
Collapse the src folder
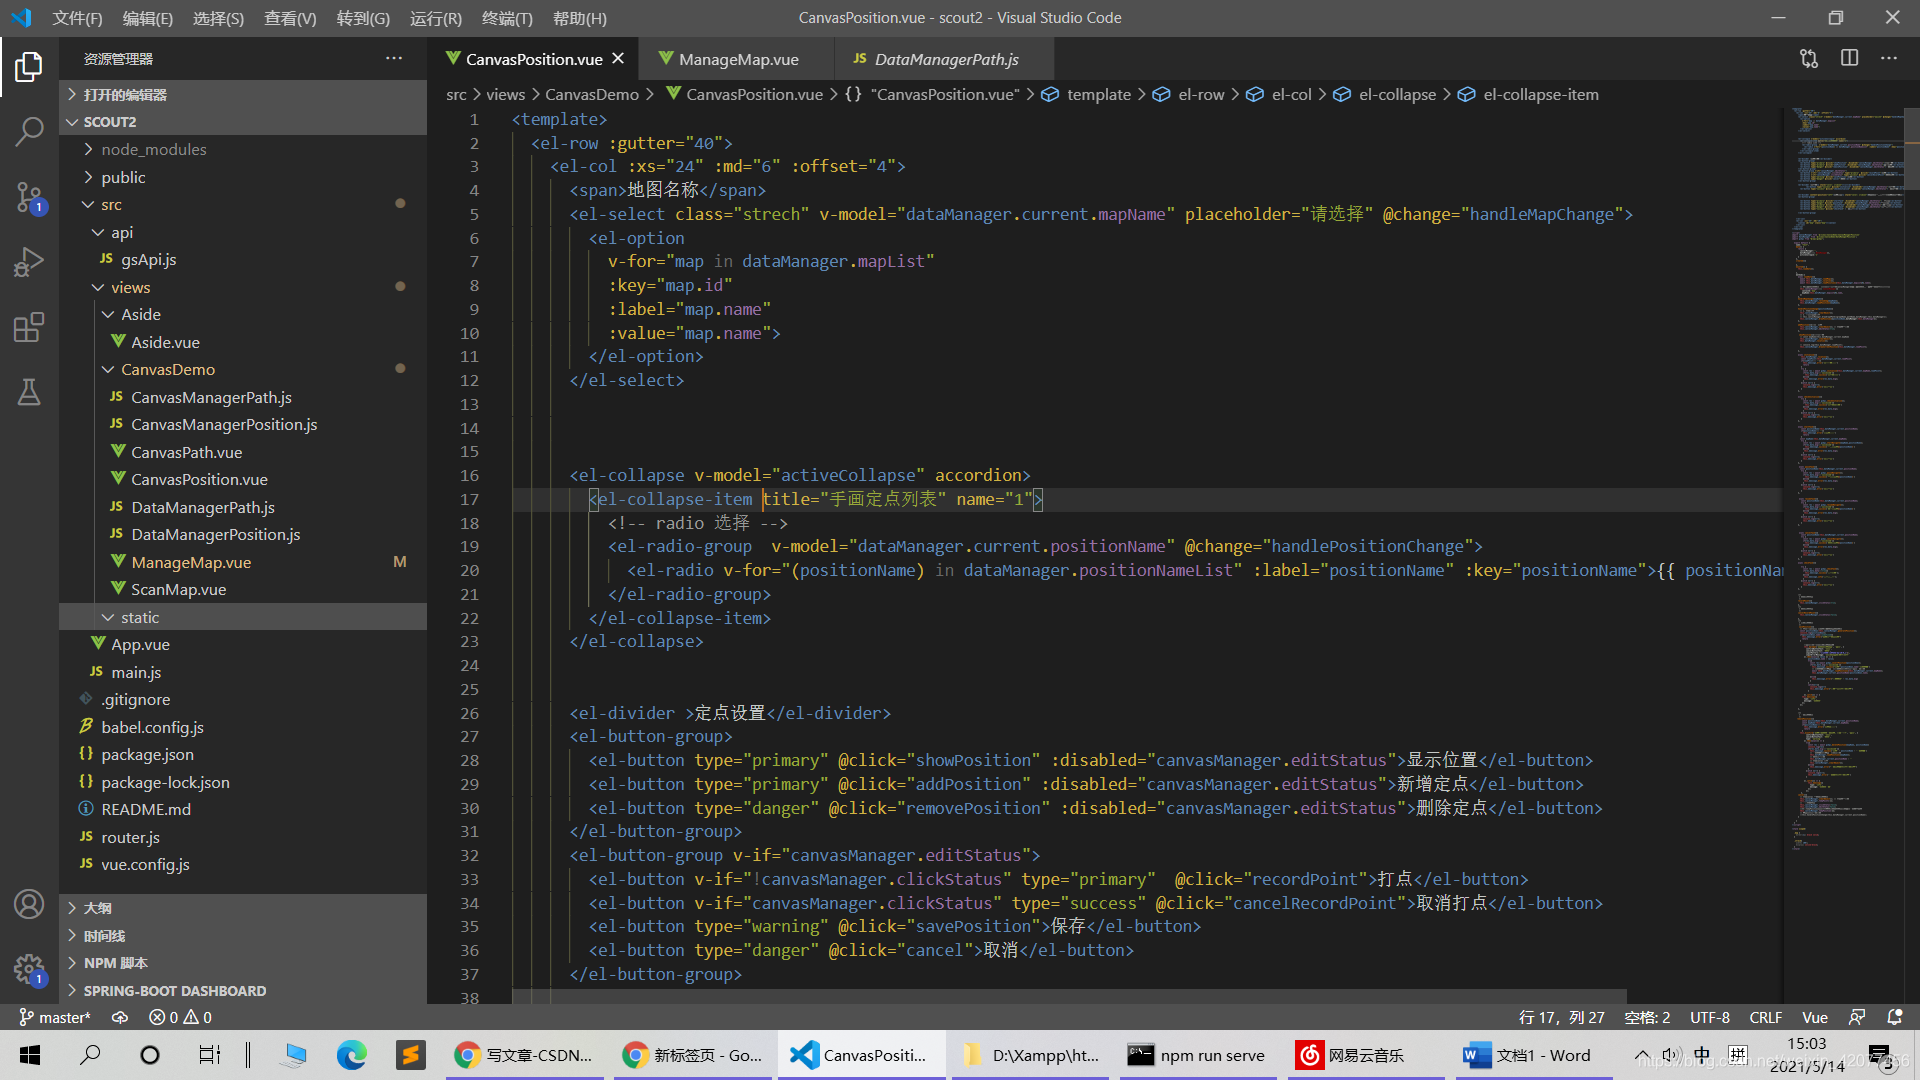[x=243, y=204]
